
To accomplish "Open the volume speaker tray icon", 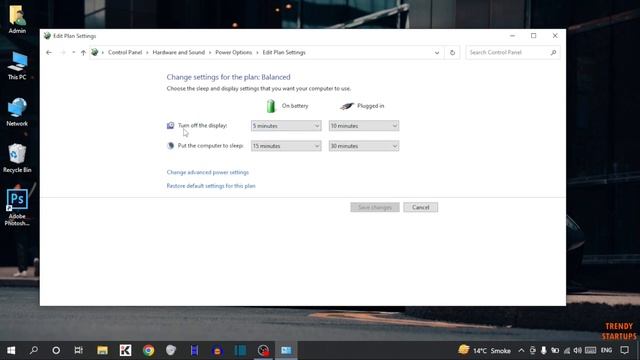I will (x=577, y=350).
